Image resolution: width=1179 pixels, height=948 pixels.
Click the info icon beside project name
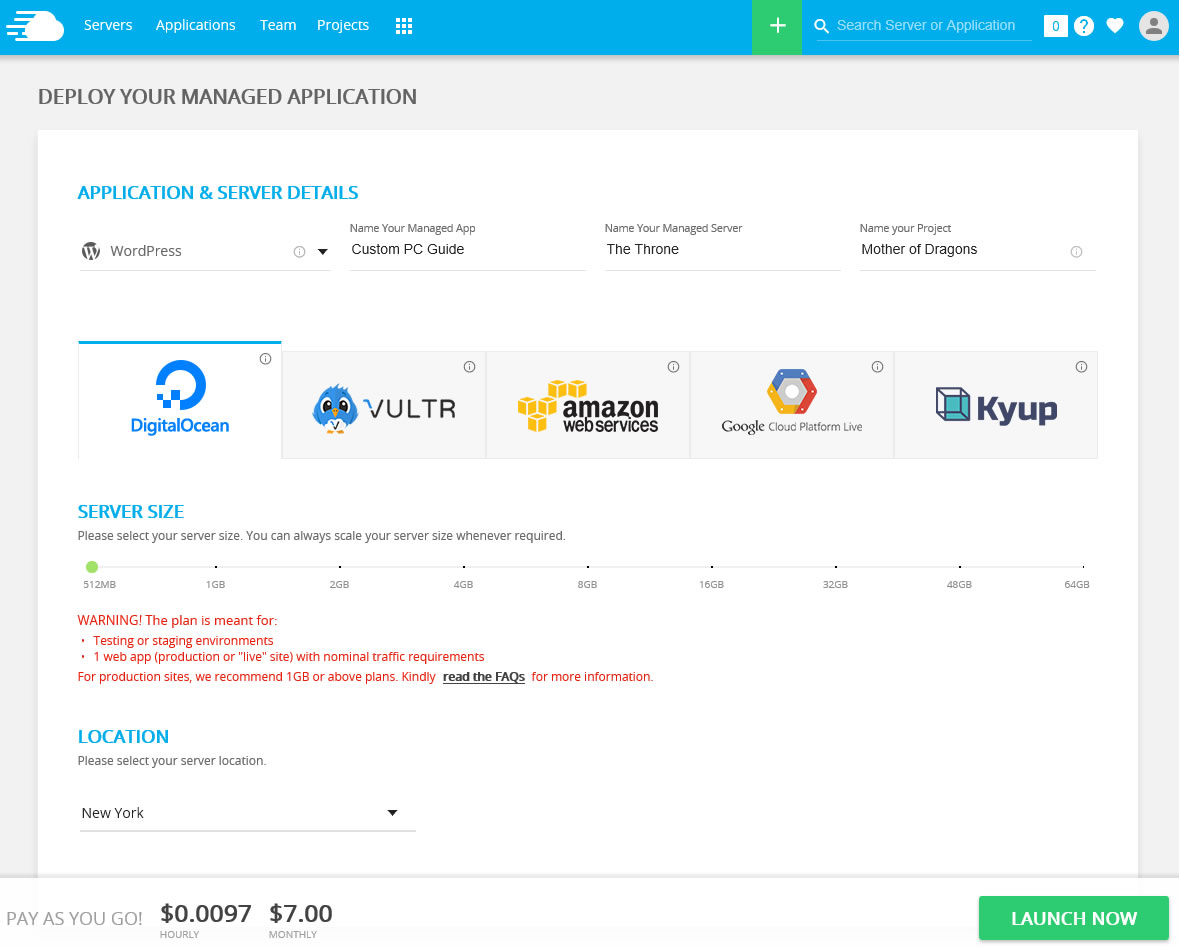1076,252
